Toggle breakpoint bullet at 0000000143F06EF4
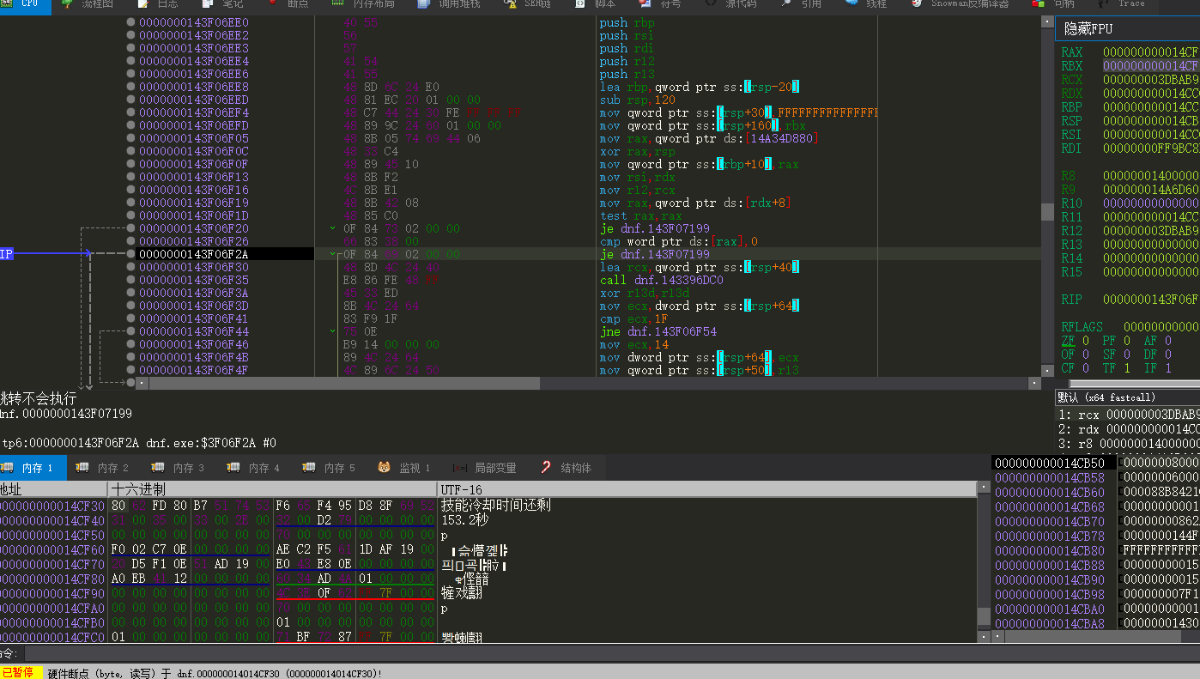Viewport: 1200px width, 679px height. tap(131, 113)
